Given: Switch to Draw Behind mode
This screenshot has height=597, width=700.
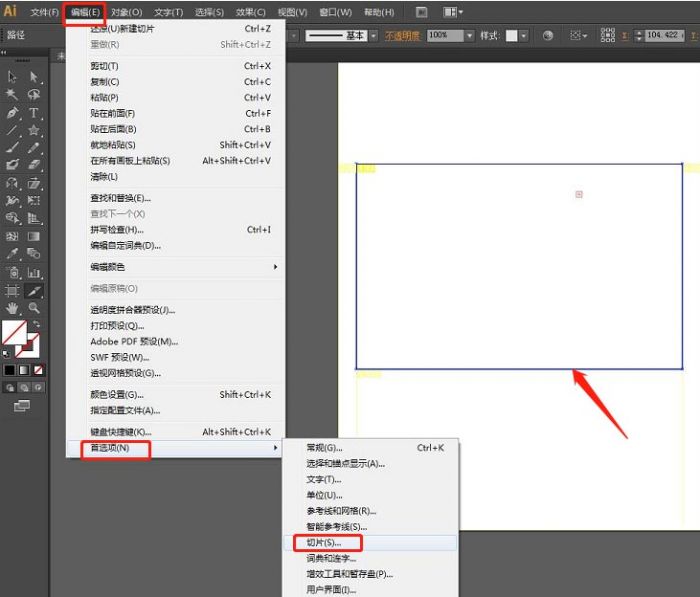Looking at the screenshot, I should pyautogui.click(x=24, y=388).
